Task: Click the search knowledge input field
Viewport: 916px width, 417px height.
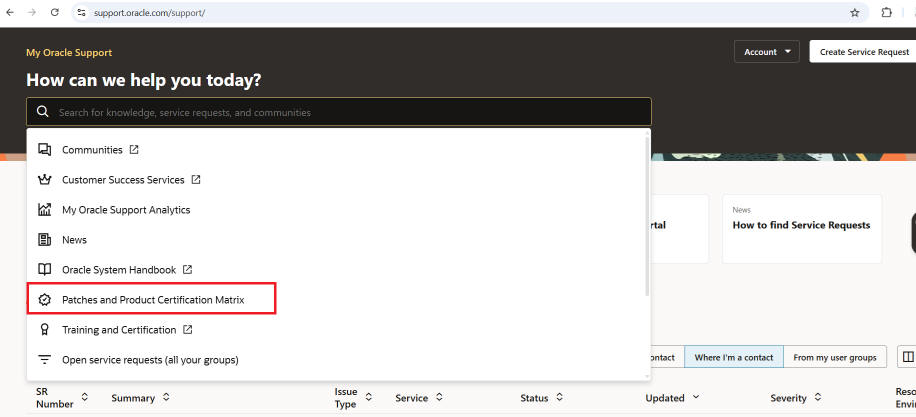Action: tap(339, 112)
